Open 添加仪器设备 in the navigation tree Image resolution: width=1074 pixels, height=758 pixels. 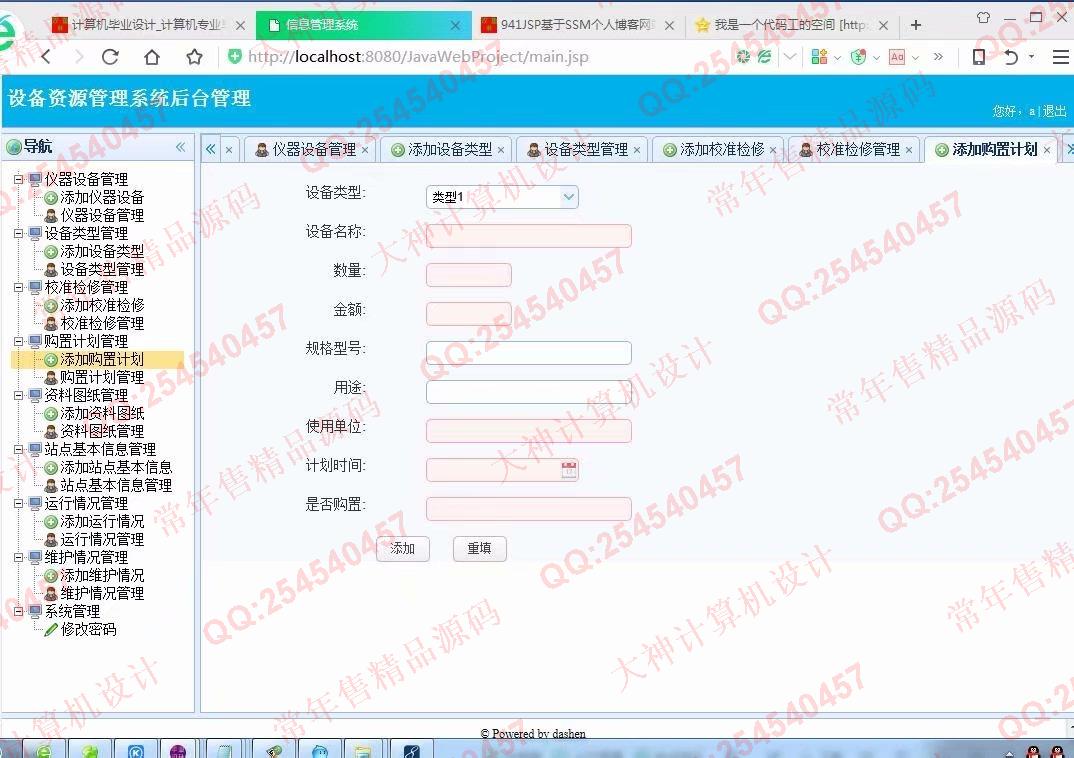(x=102, y=197)
